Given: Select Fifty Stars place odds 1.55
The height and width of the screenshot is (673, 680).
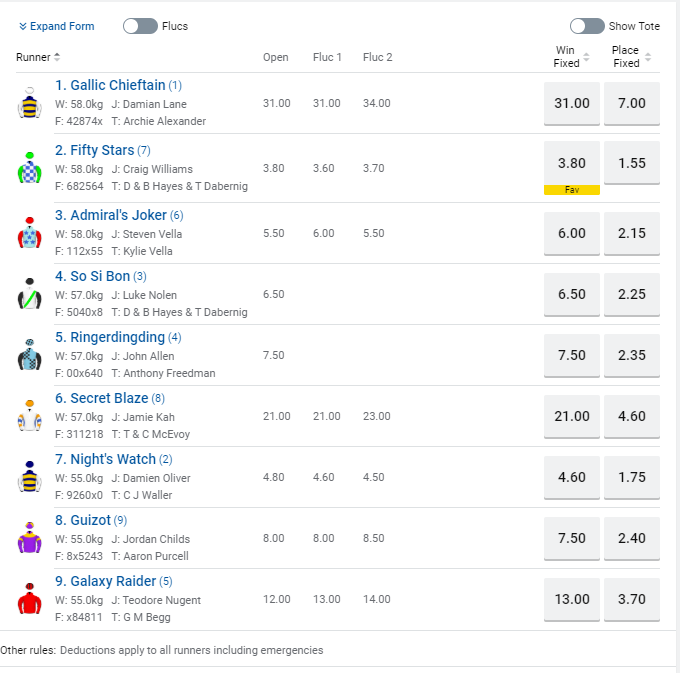Looking at the screenshot, I should (632, 163).
